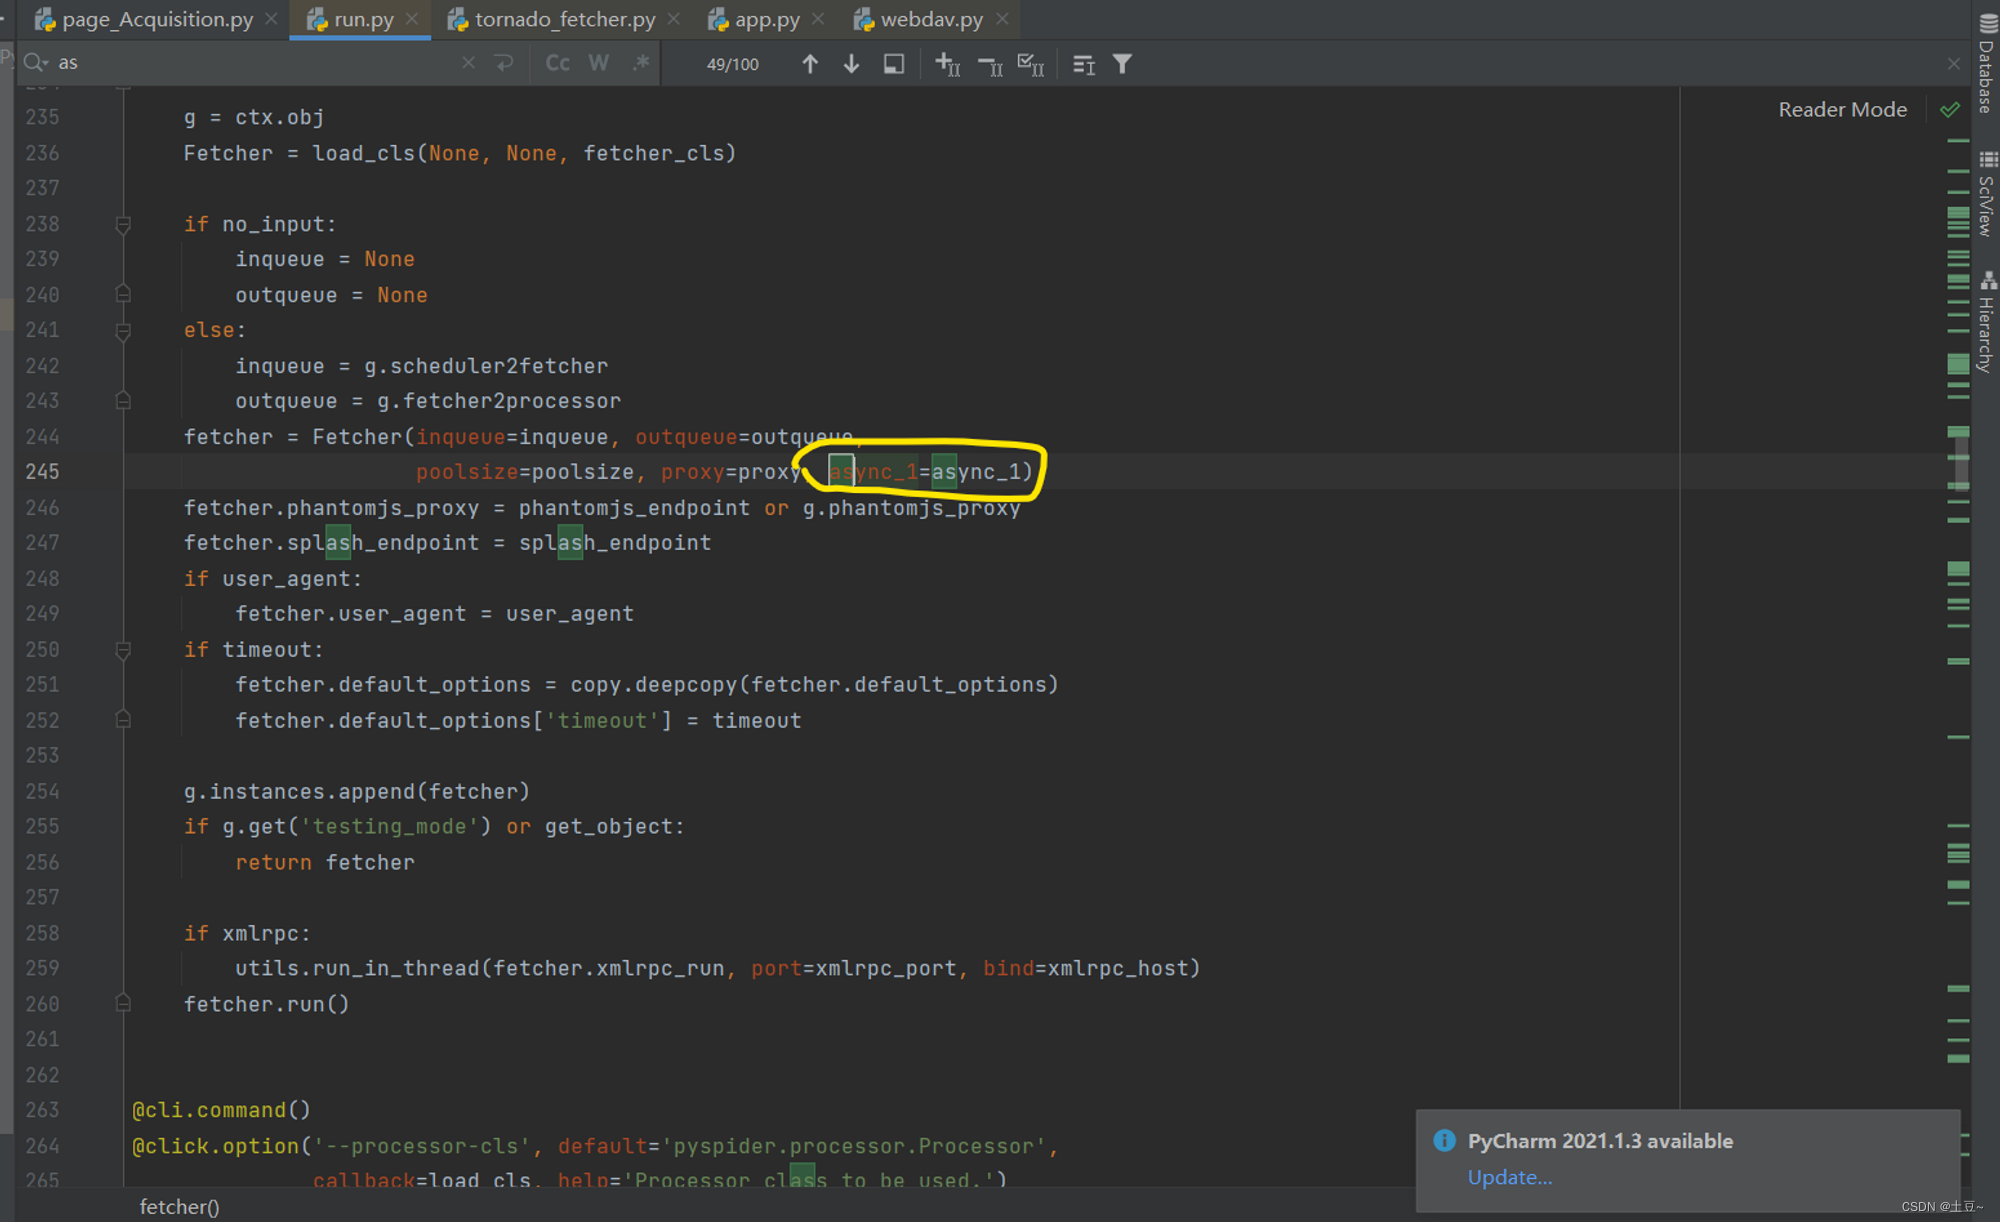
Task: Open search history dropdown magnifier
Action: 36,63
